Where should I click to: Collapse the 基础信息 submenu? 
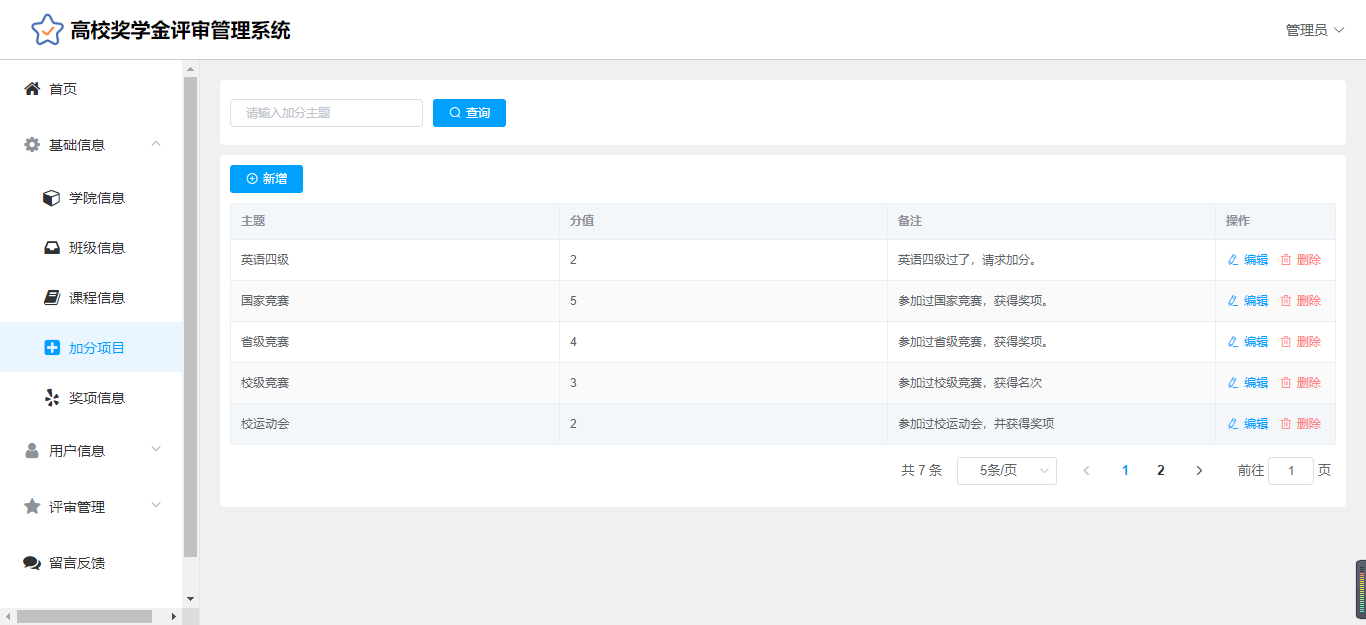(156, 145)
